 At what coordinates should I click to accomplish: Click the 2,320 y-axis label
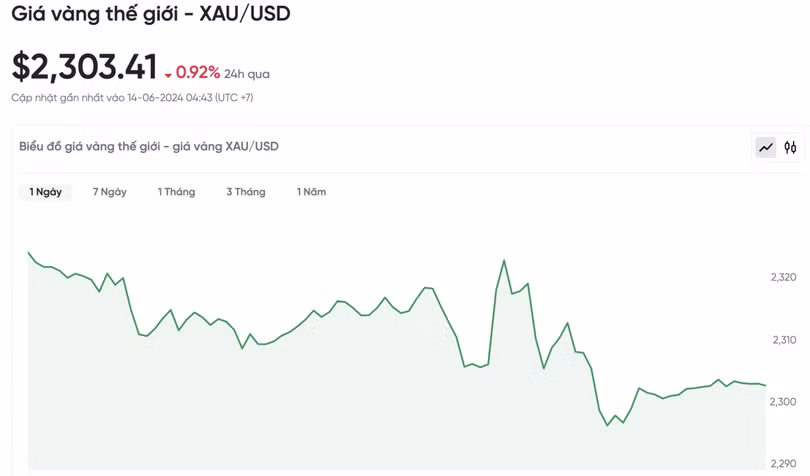[x=784, y=277]
